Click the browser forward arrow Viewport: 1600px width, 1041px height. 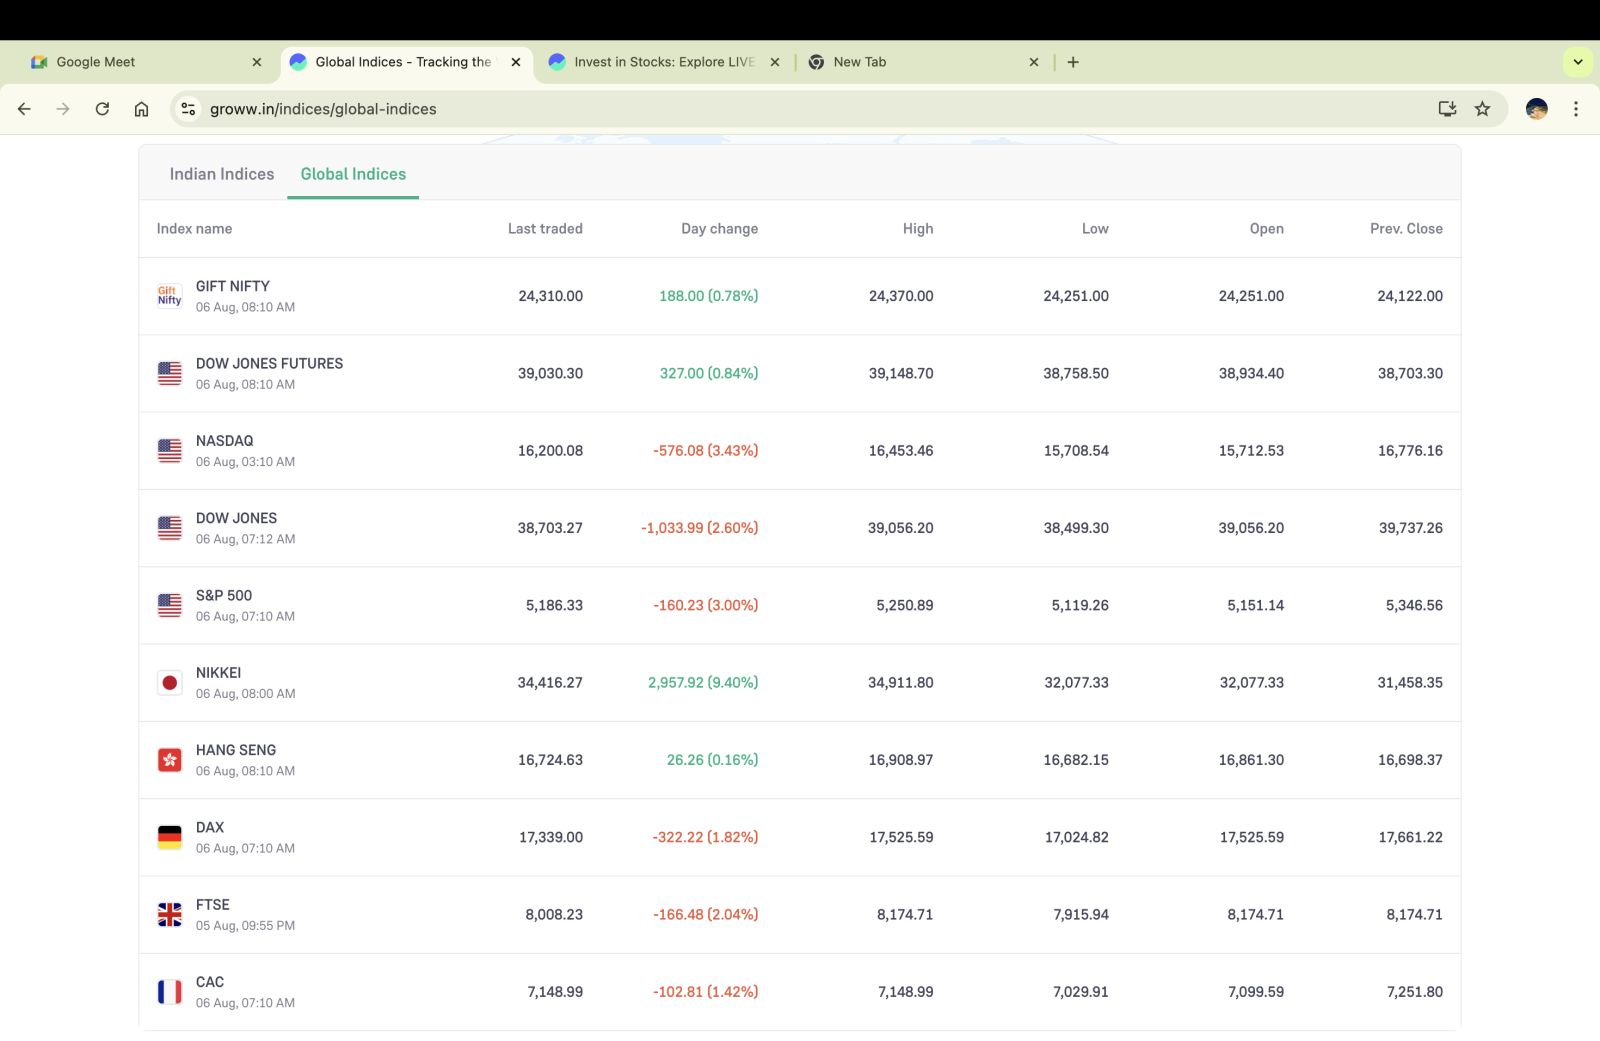tap(63, 109)
